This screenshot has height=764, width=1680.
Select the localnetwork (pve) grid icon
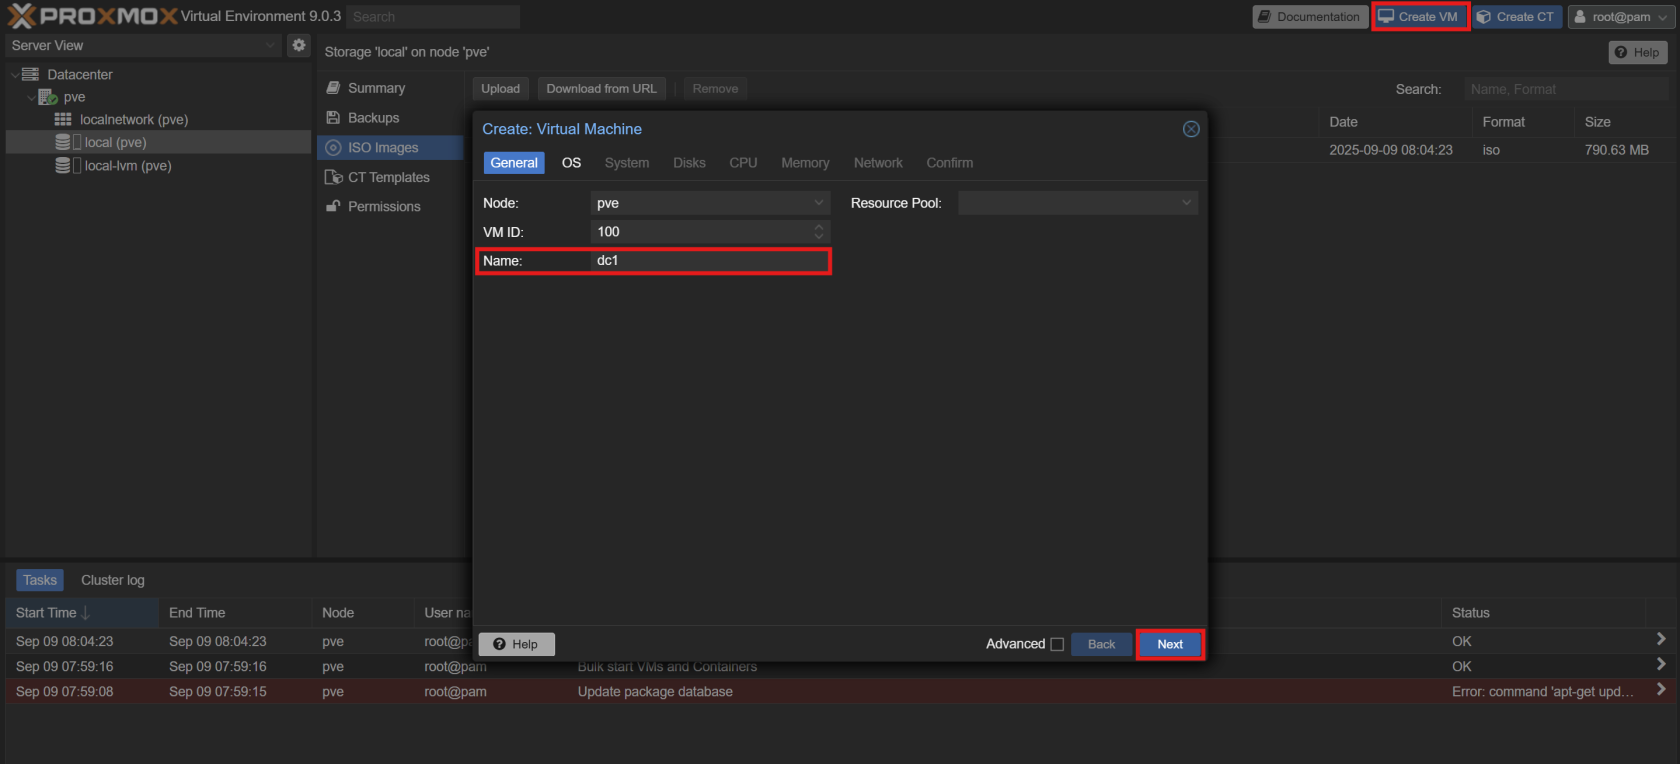(x=63, y=119)
